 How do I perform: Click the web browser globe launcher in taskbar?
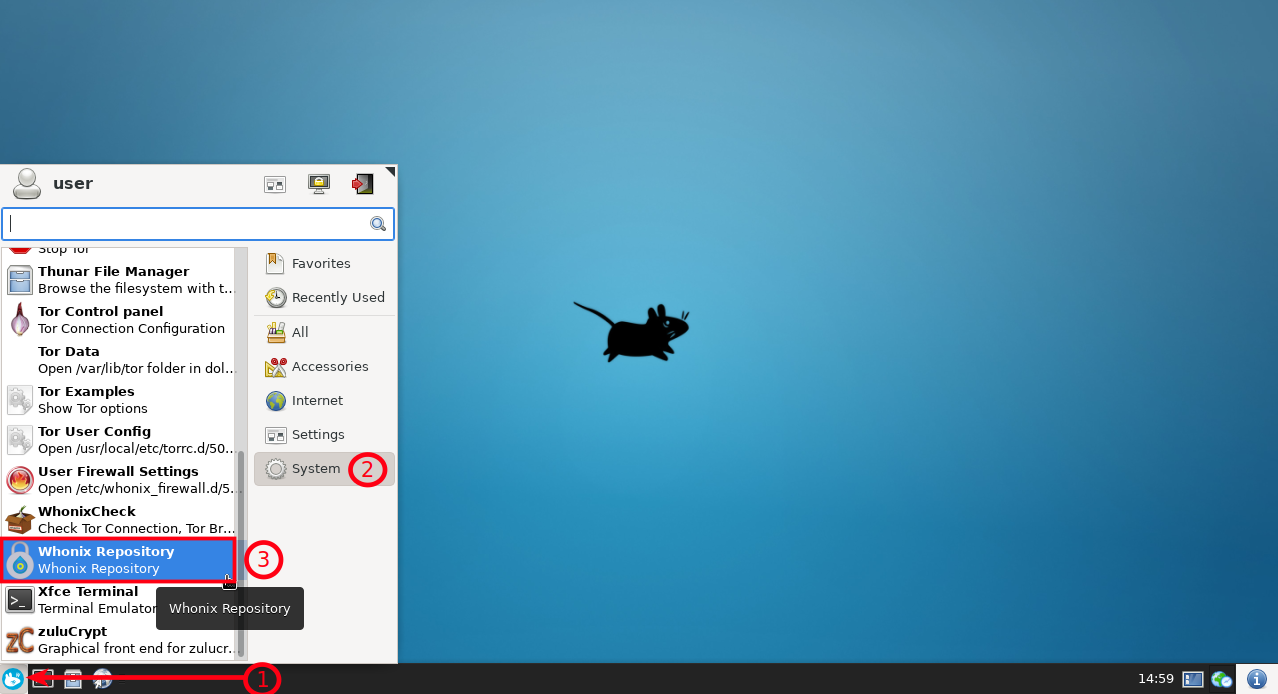(x=102, y=679)
